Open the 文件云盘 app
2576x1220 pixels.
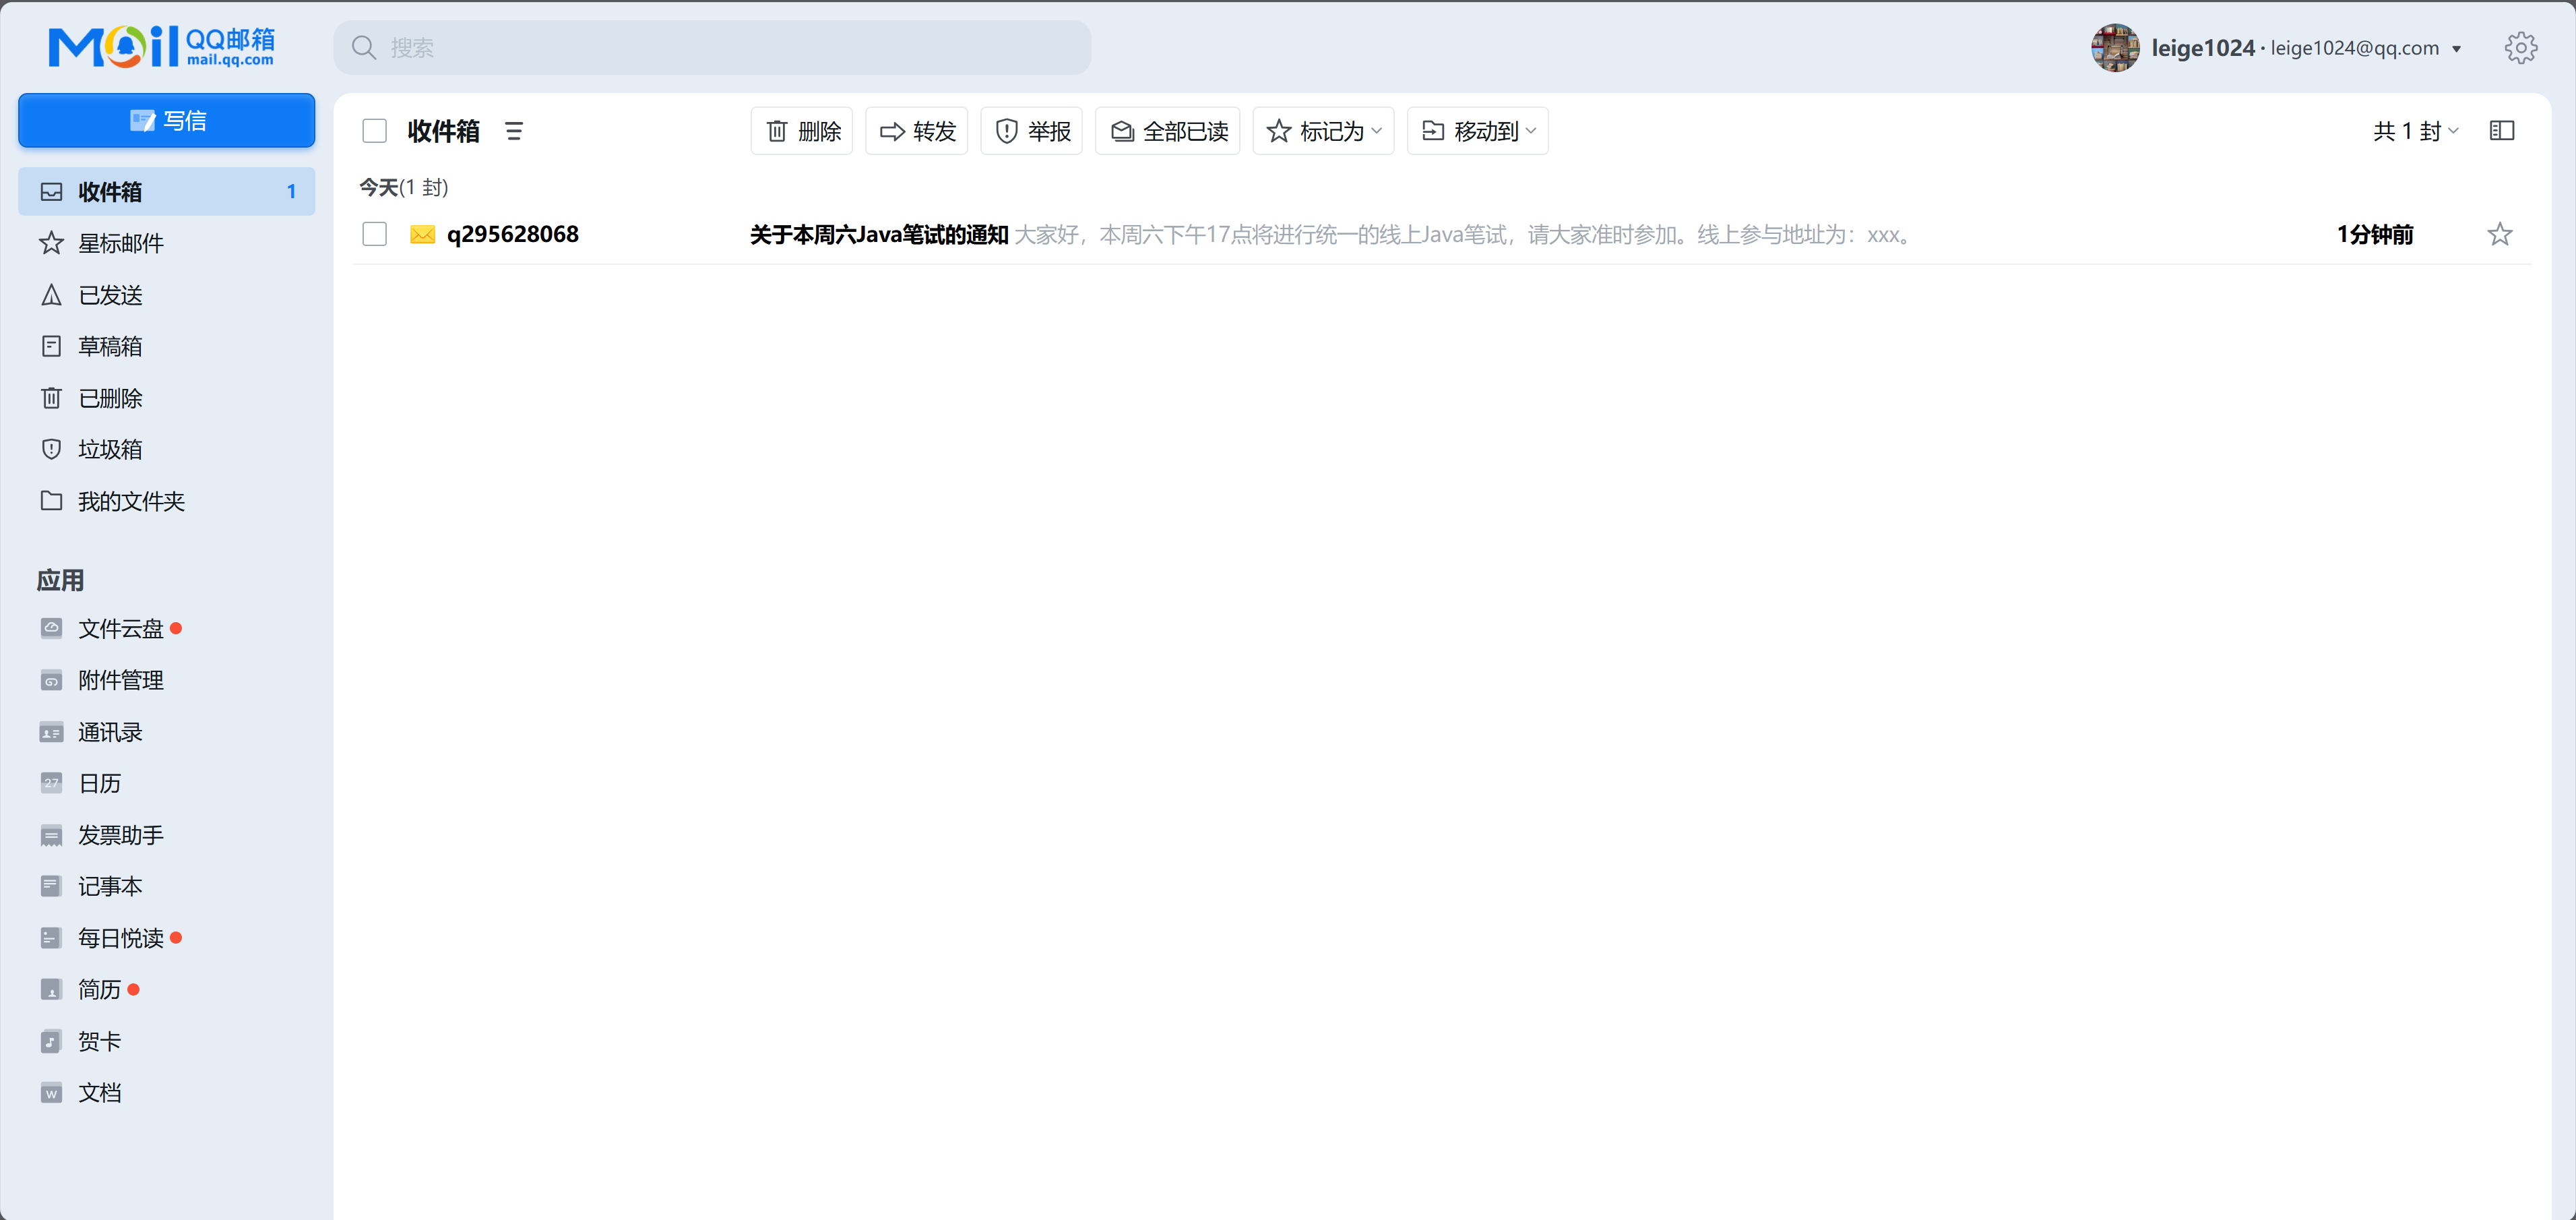(x=120, y=628)
